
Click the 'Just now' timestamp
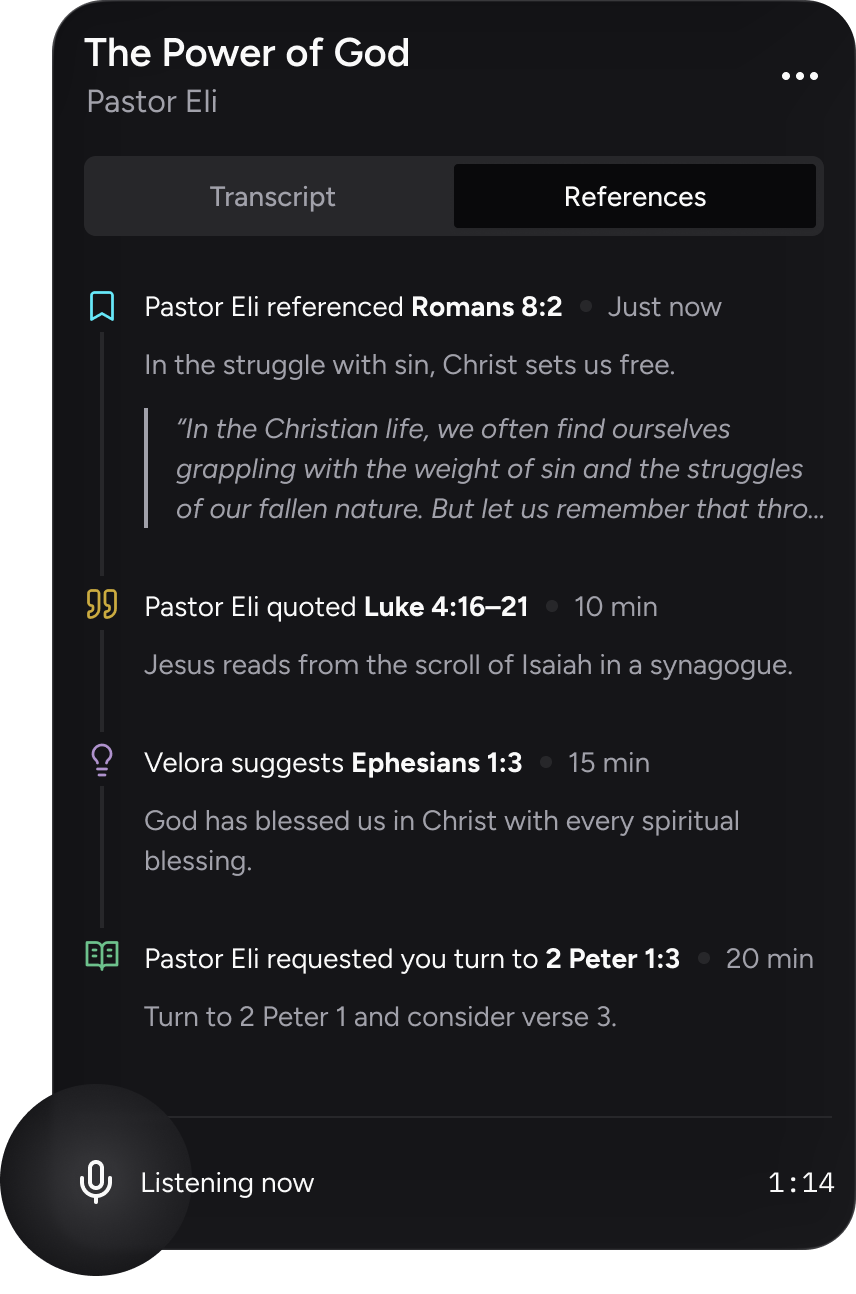point(664,307)
